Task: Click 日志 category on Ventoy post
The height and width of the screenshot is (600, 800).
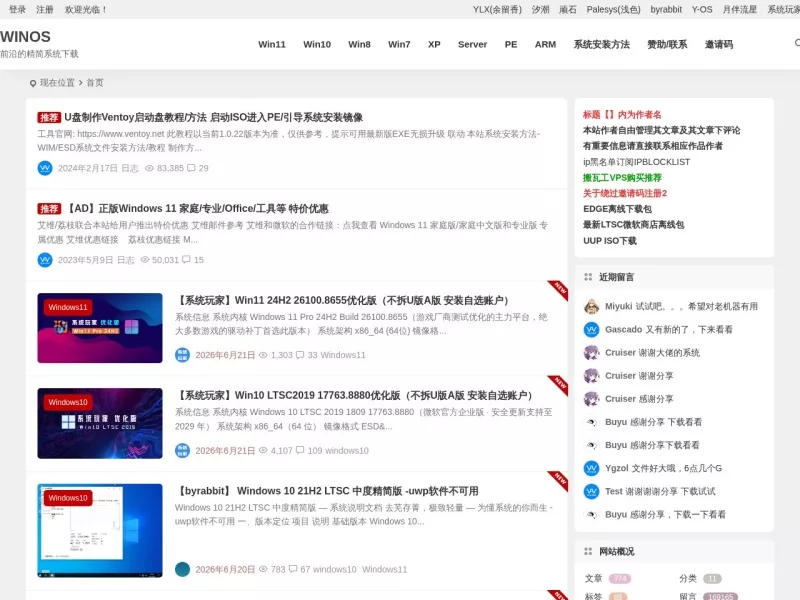Action: (x=130, y=168)
